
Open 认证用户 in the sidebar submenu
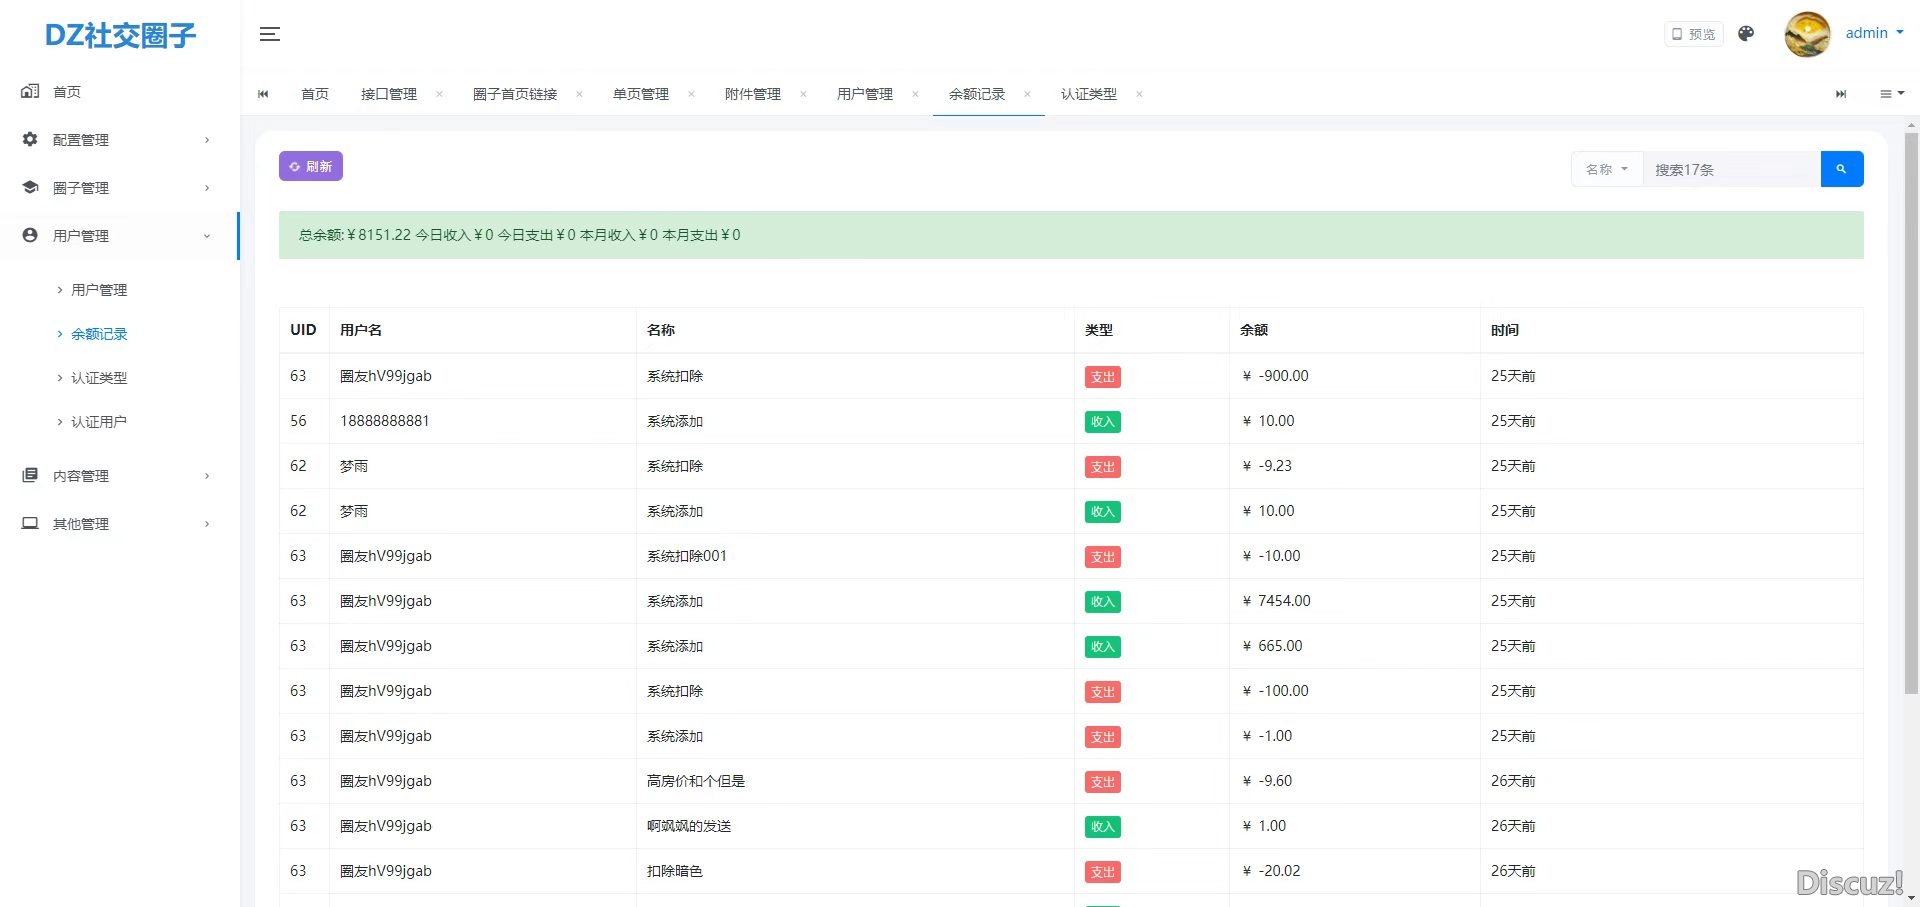[x=99, y=422]
